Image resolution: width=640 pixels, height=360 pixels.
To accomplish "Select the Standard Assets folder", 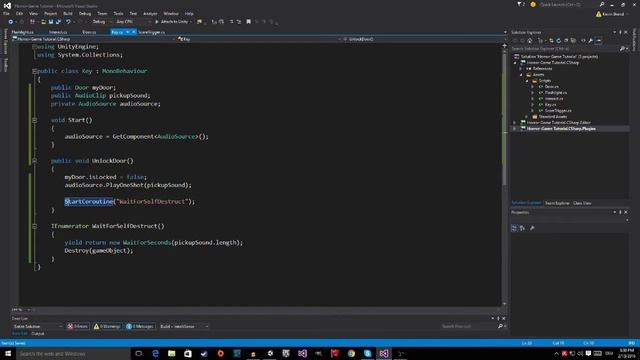I will [x=552, y=116].
